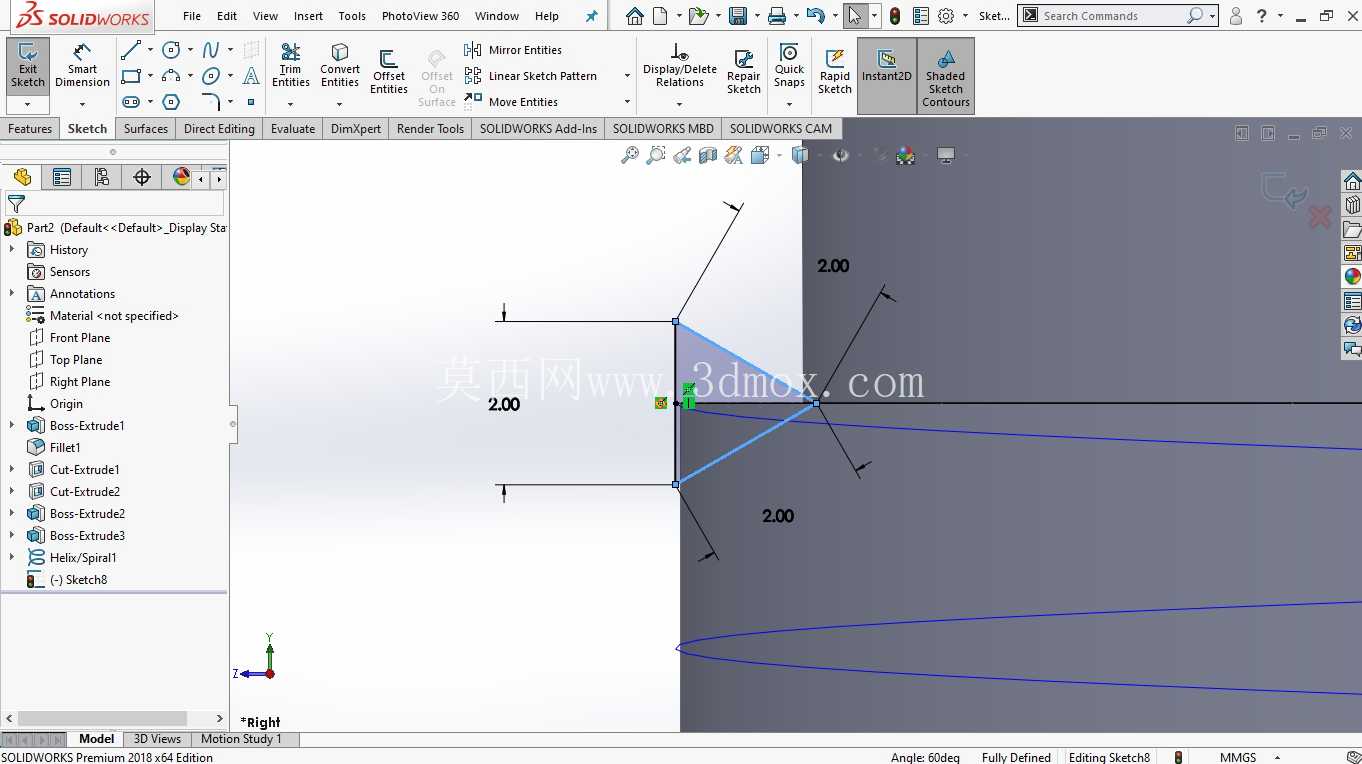The width and height of the screenshot is (1362, 764).
Task: Open the PhotoView 360 menu
Action: click(x=420, y=16)
